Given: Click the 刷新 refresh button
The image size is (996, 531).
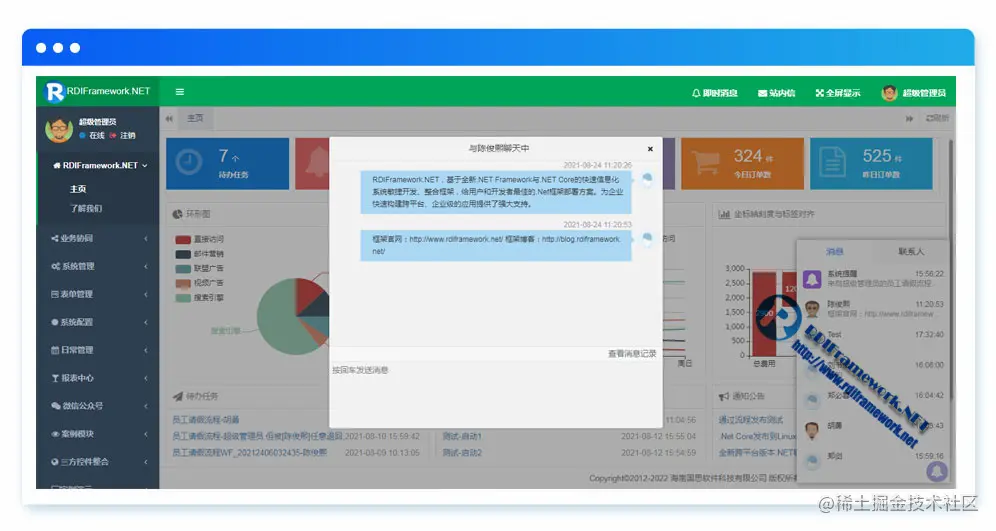Looking at the screenshot, I should click(x=937, y=118).
